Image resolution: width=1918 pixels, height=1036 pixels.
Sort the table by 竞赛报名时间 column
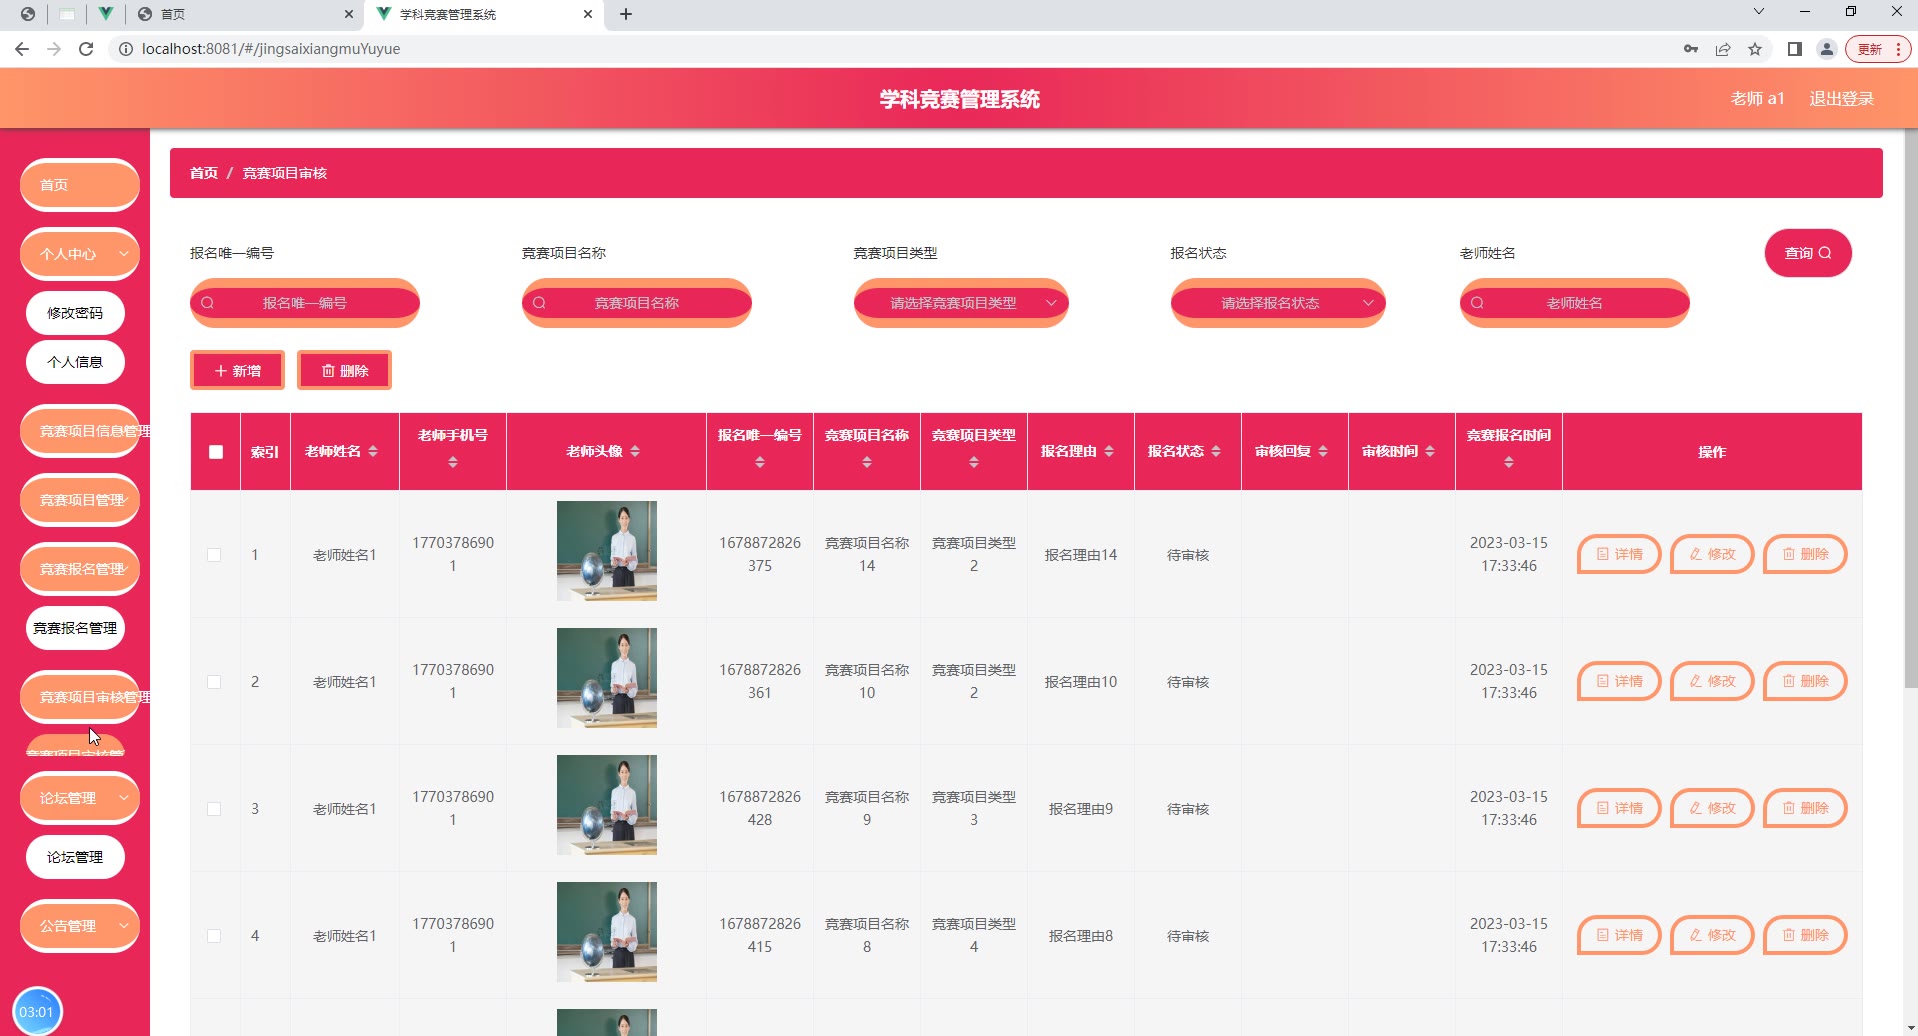click(x=1509, y=462)
